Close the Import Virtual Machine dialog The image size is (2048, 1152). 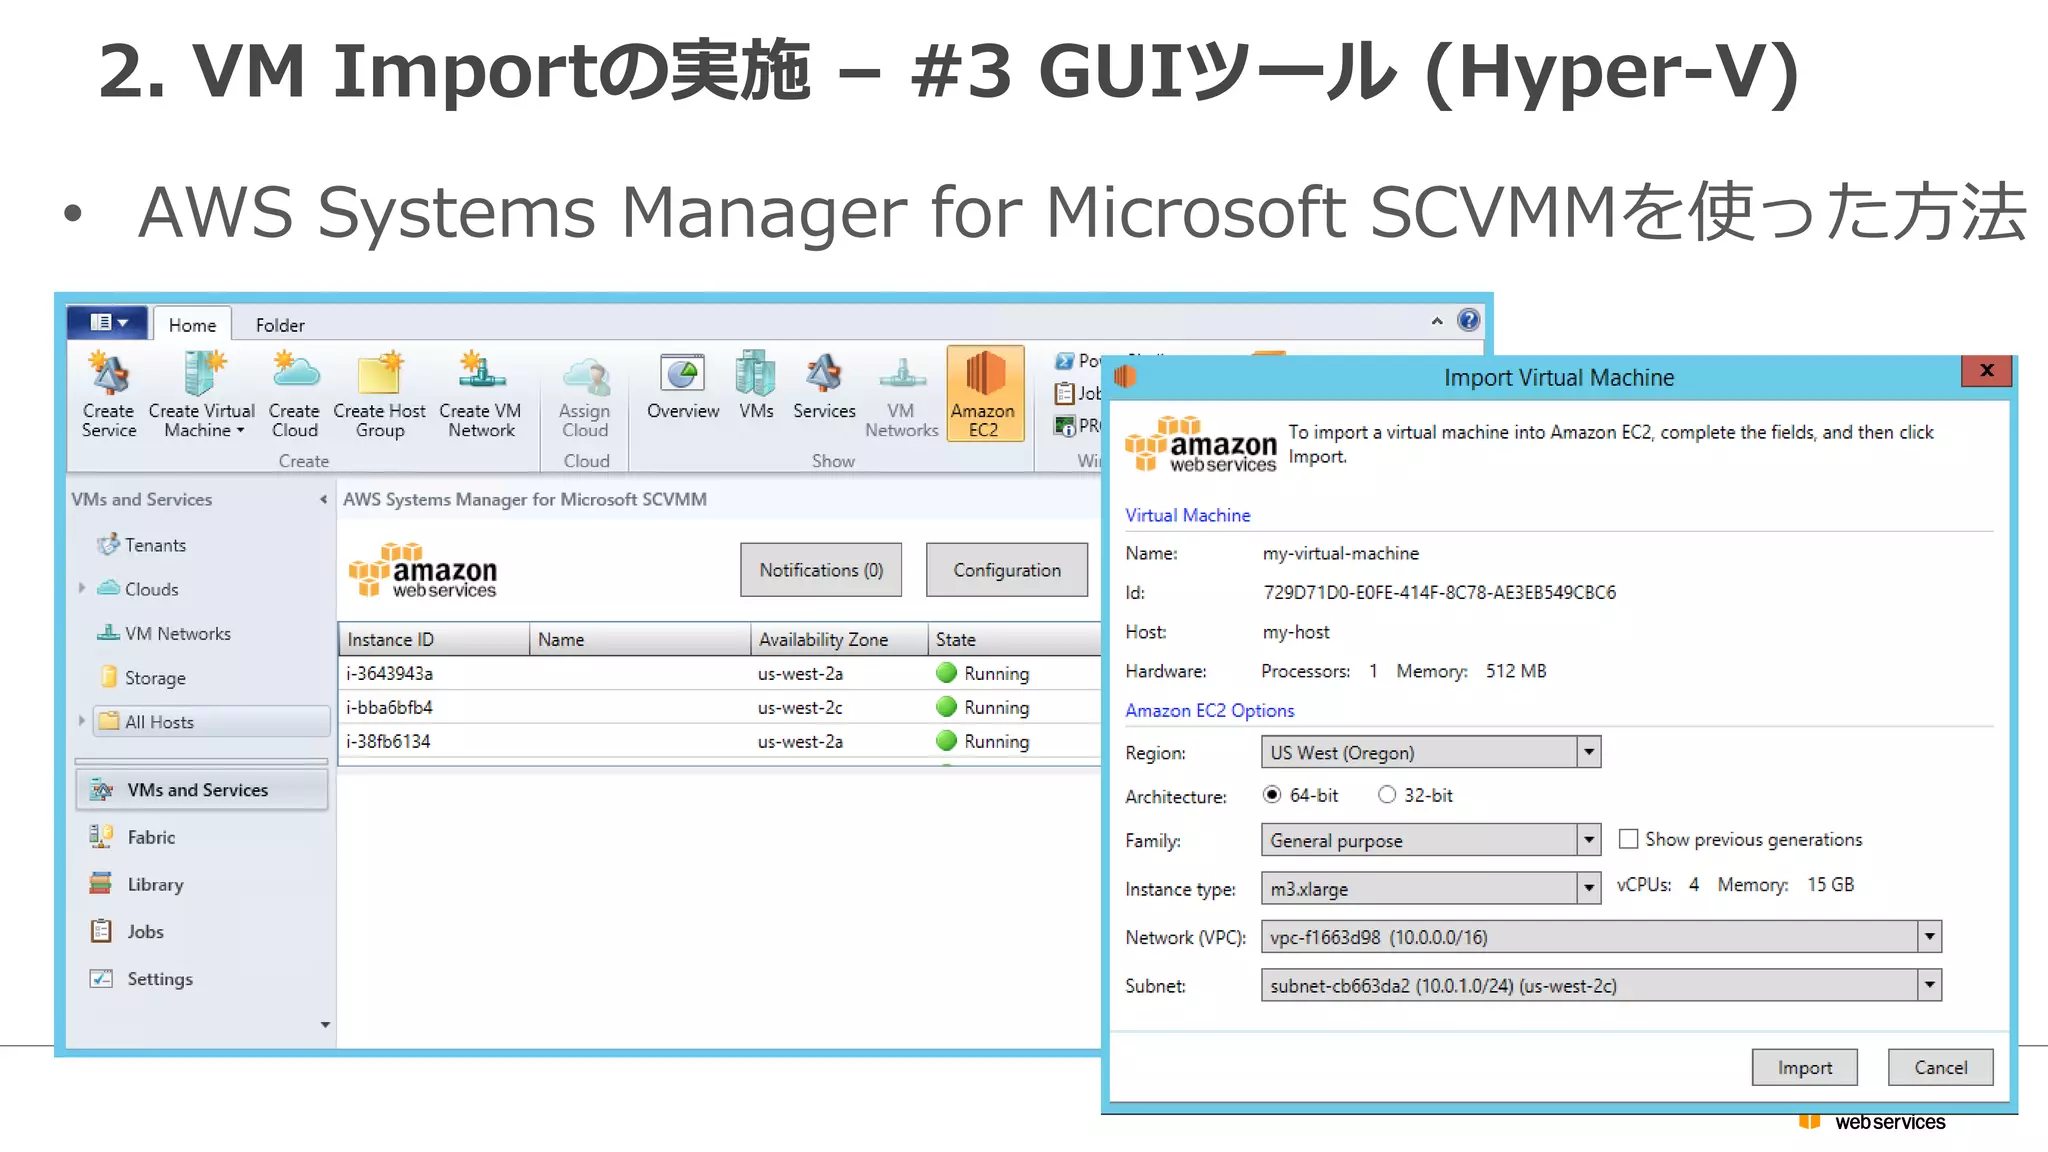pos(1987,370)
